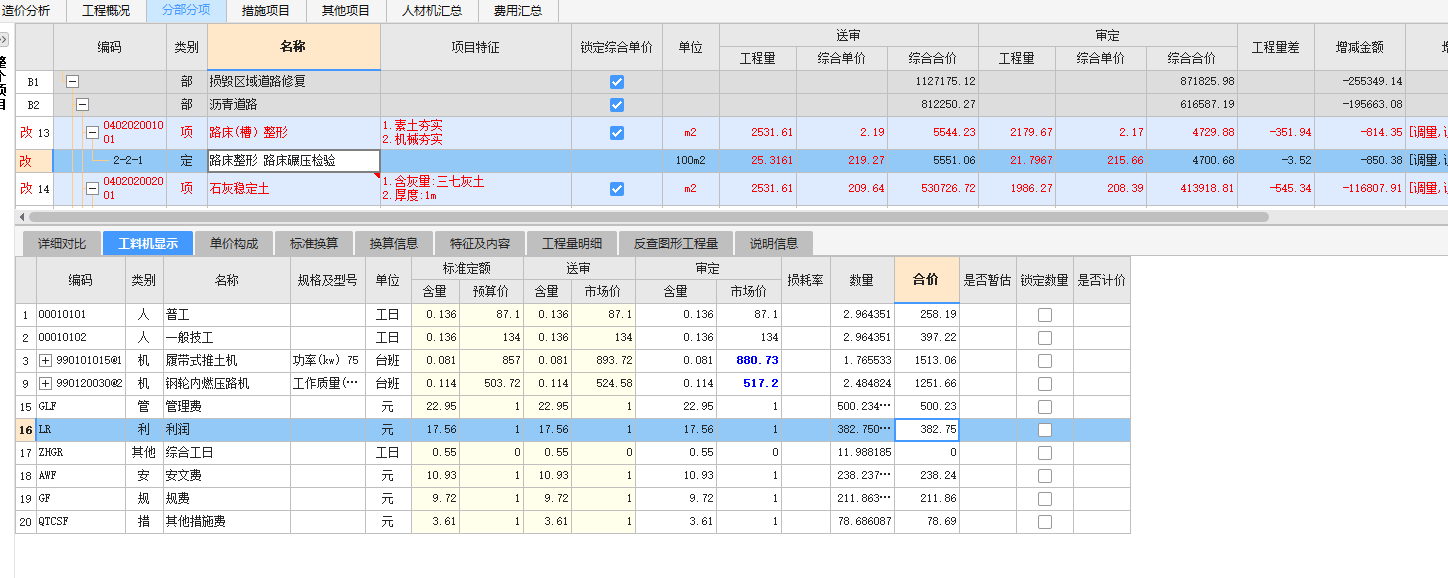Click the 含灰量:三七灰土 feature cell

(475, 188)
